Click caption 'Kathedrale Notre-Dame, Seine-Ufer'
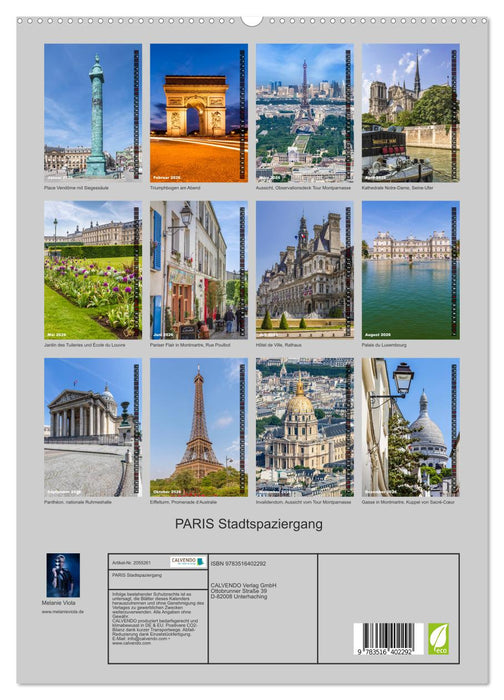The width and height of the screenshot is (504, 700). (397, 188)
